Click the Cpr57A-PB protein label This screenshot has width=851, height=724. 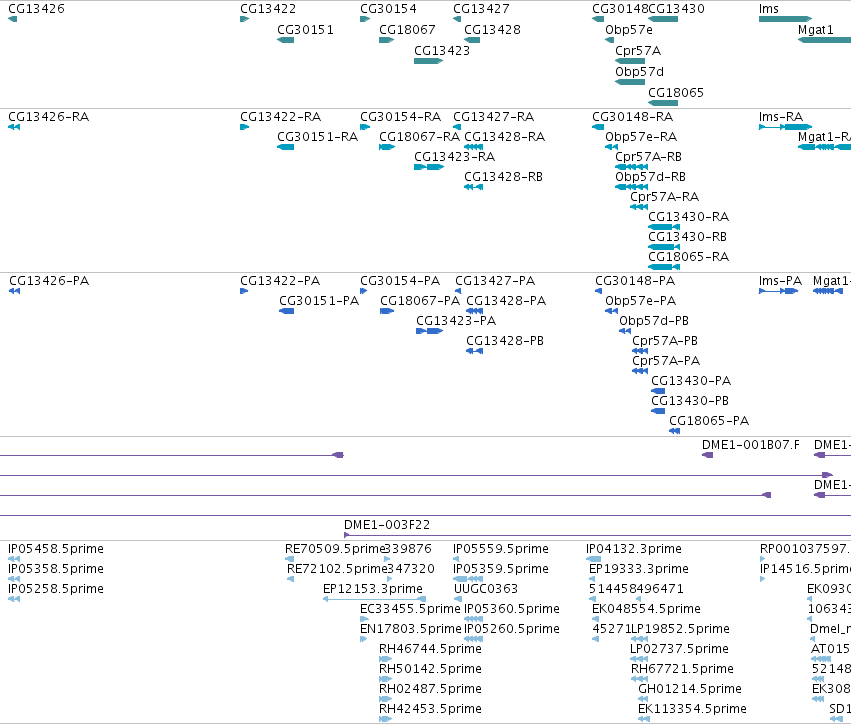(665, 341)
